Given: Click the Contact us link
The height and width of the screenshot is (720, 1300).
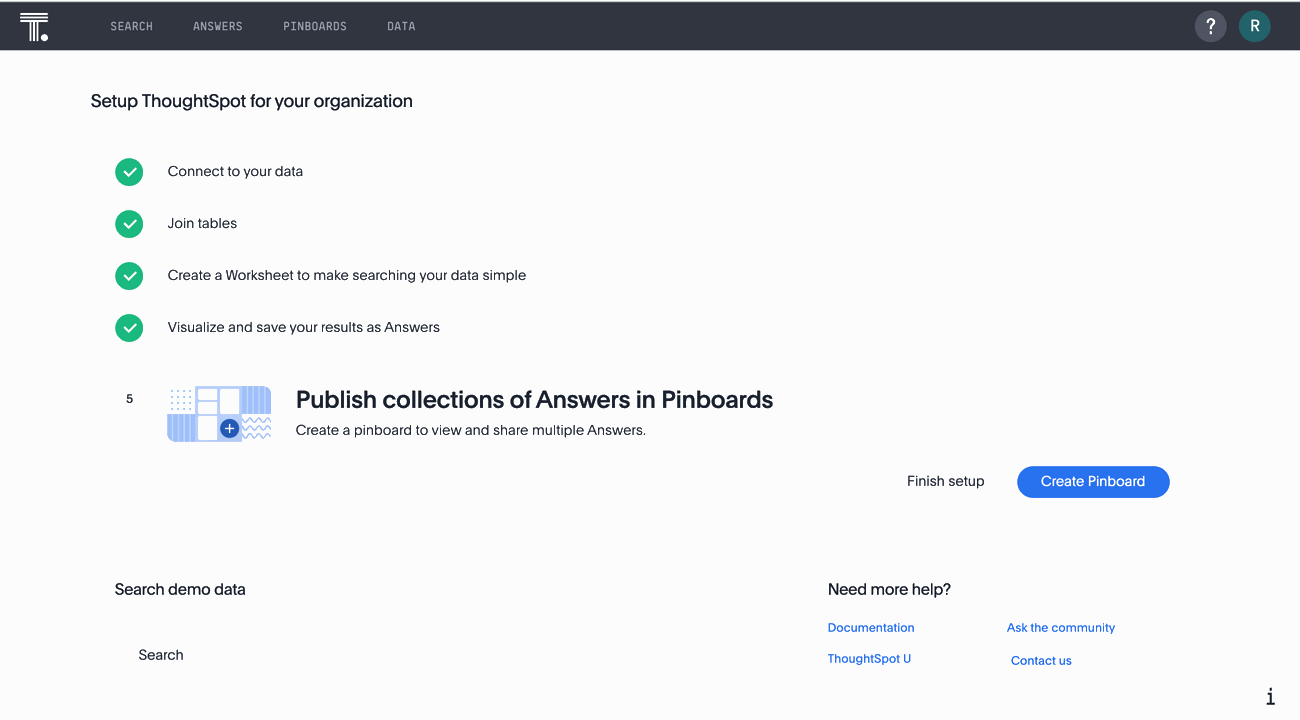Looking at the screenshot, I should pos(1041,661).
